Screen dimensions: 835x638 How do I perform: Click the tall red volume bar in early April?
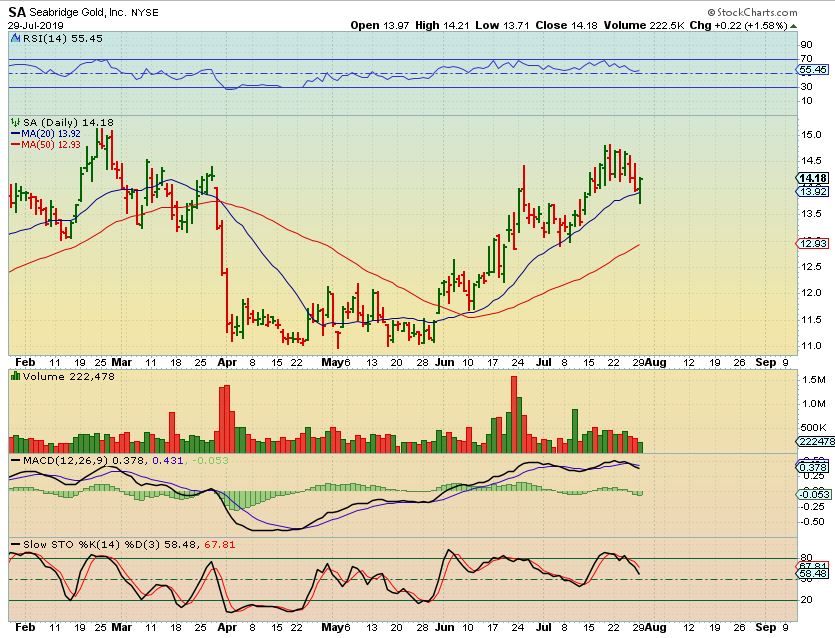[227, 419]
